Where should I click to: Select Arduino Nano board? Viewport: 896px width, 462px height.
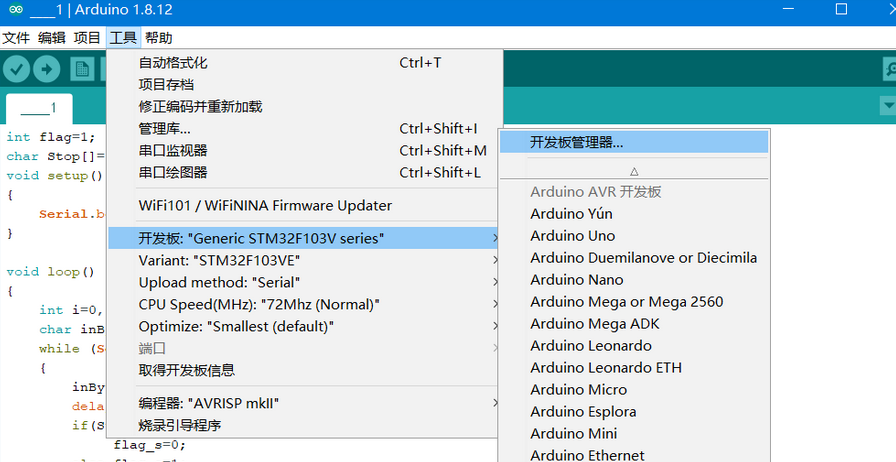[634, 280]
